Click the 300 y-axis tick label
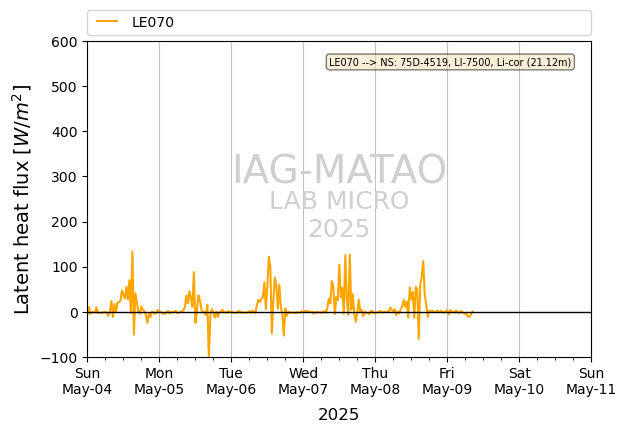This screenshot has height=433, width=626. [64, 177]
